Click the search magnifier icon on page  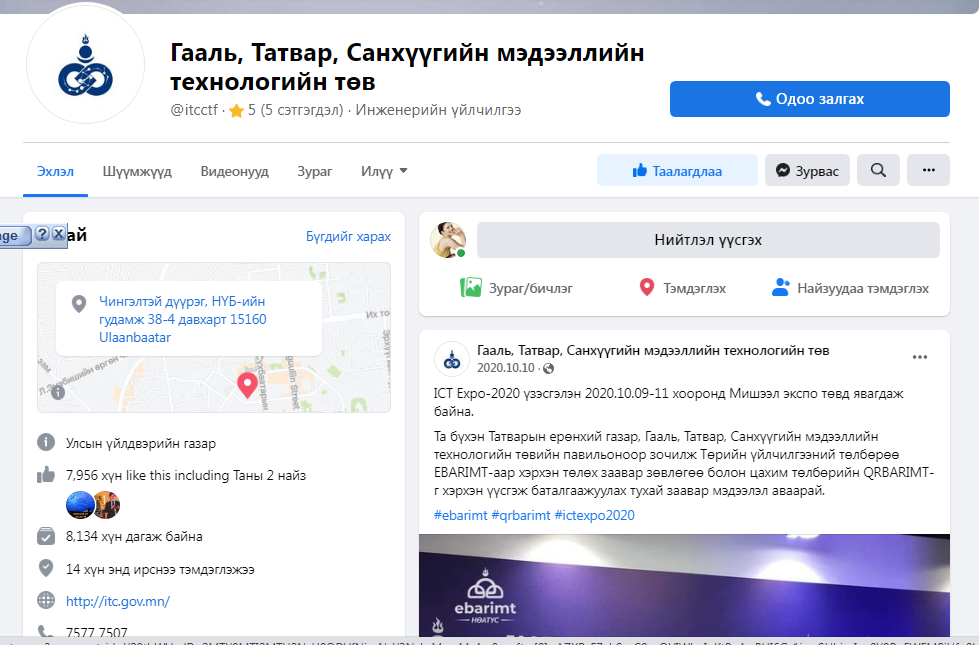tap(878, 170)
